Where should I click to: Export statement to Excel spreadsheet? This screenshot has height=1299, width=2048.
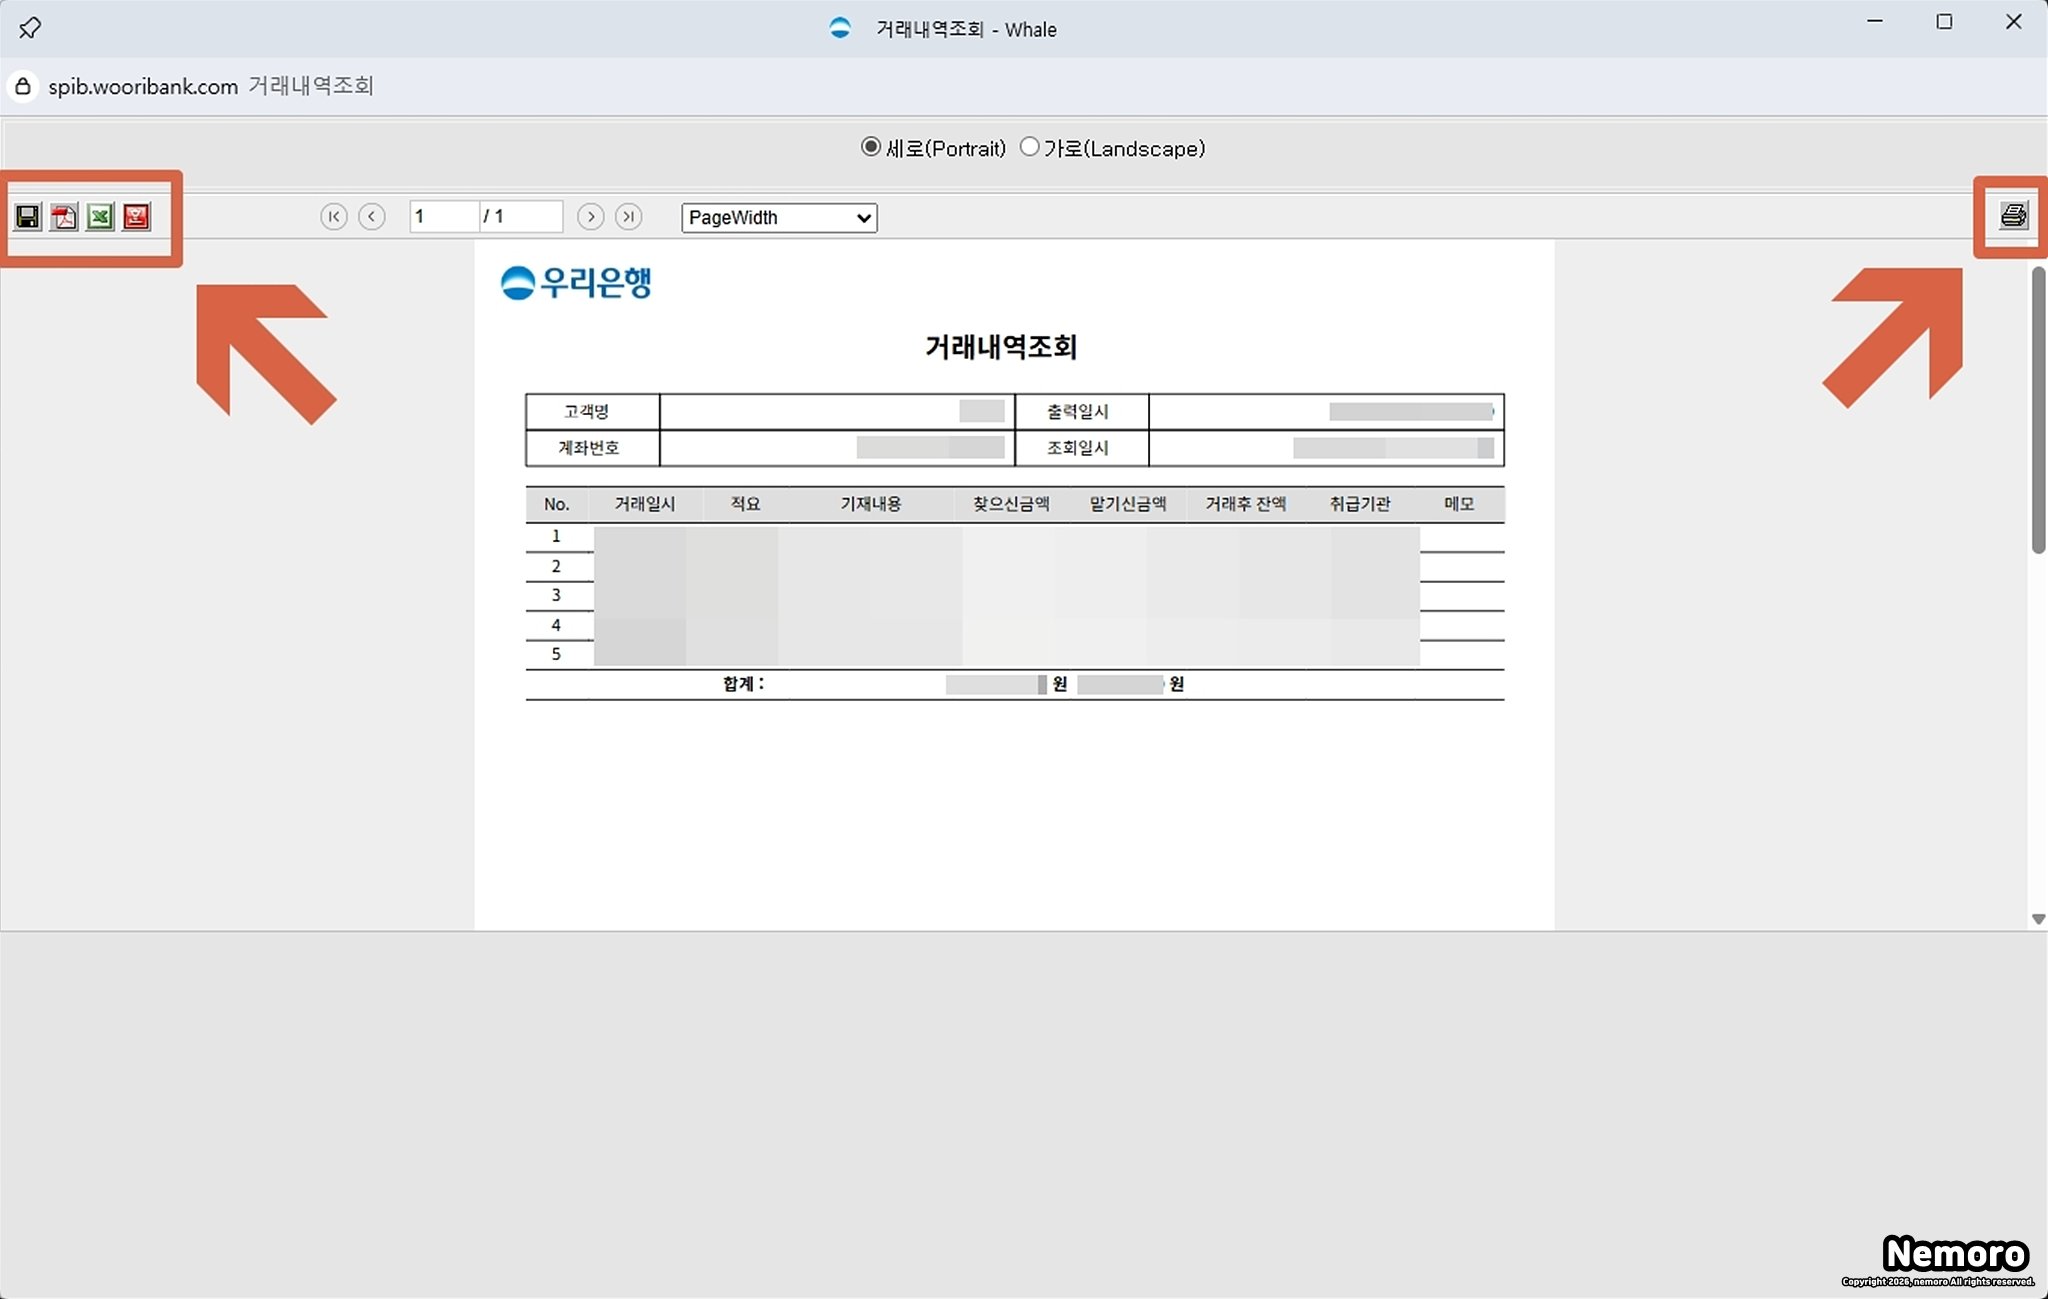coord(100,217)
